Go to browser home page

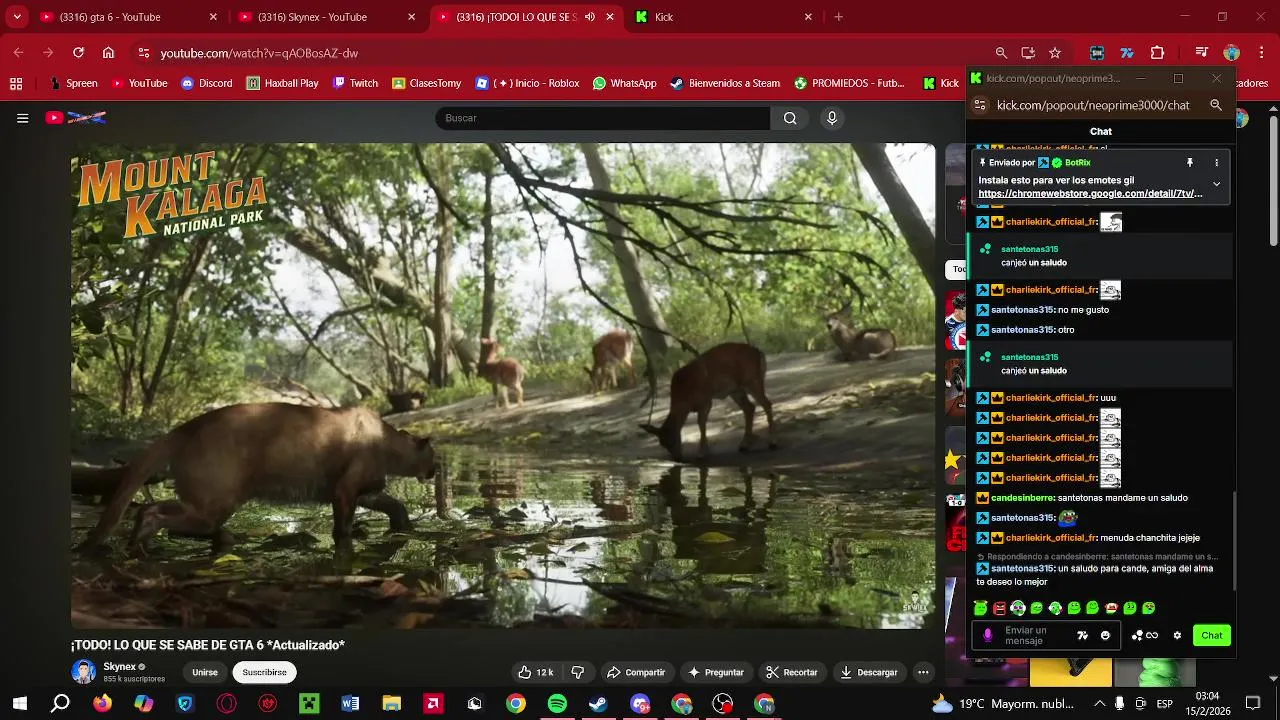click(108, 53)
